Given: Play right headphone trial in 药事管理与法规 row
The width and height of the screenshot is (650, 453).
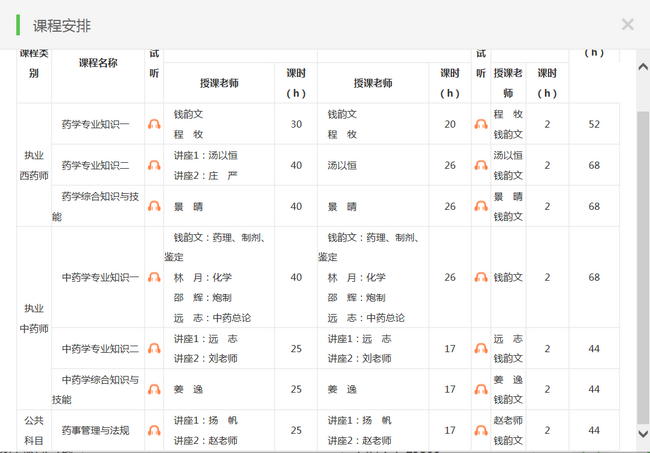Looking at the screenshot, I should coord(481,430).
